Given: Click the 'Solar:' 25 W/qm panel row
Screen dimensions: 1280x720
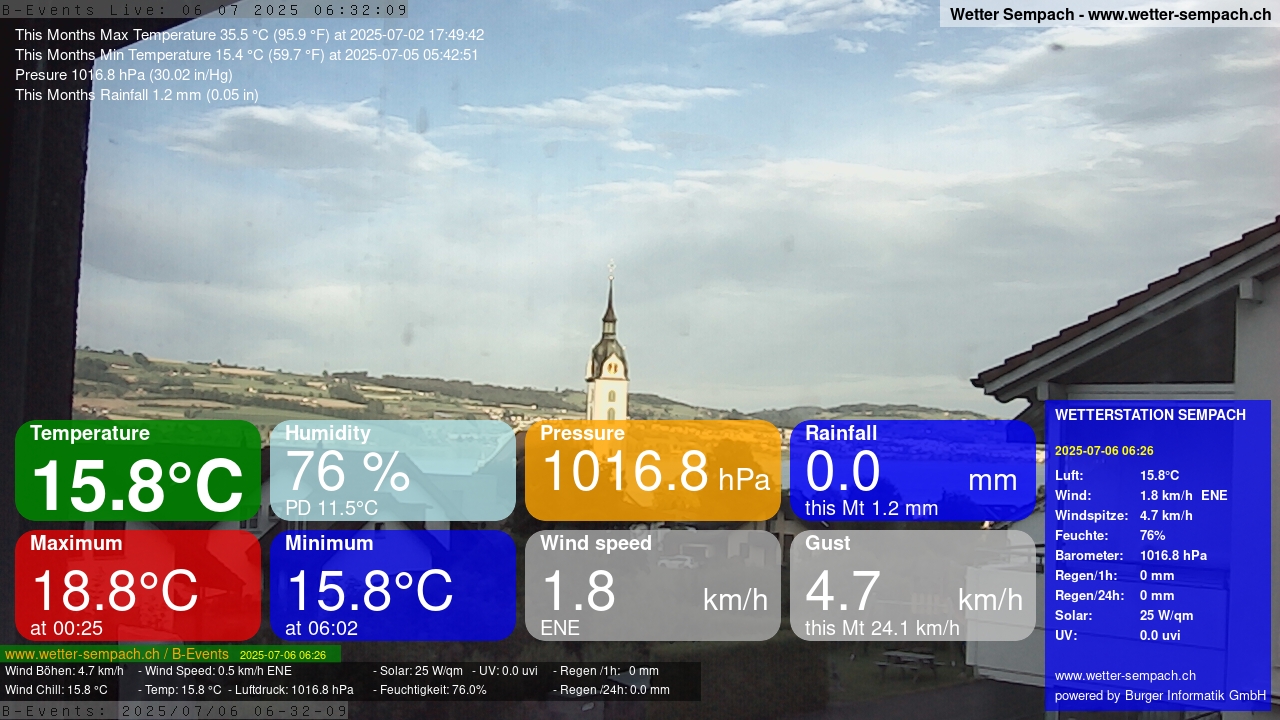Looking at the screenshot, I should tap(1124, 616).
